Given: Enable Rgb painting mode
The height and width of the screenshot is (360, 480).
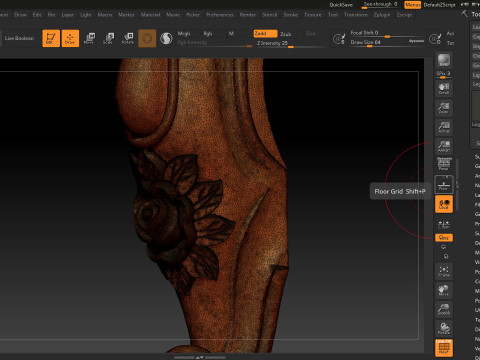Looking at the screenshot, I should (x=208, y=33).
